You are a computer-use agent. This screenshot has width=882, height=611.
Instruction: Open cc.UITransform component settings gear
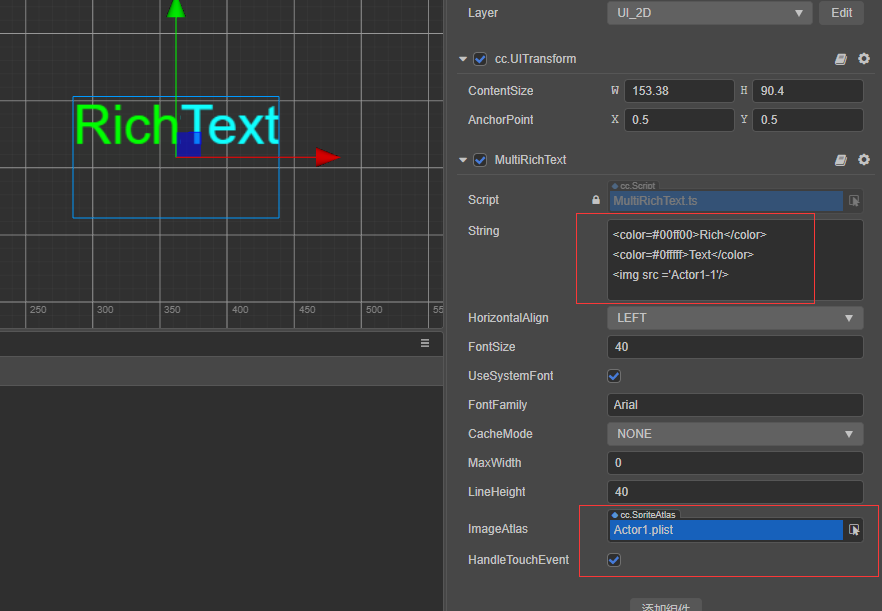864,59
